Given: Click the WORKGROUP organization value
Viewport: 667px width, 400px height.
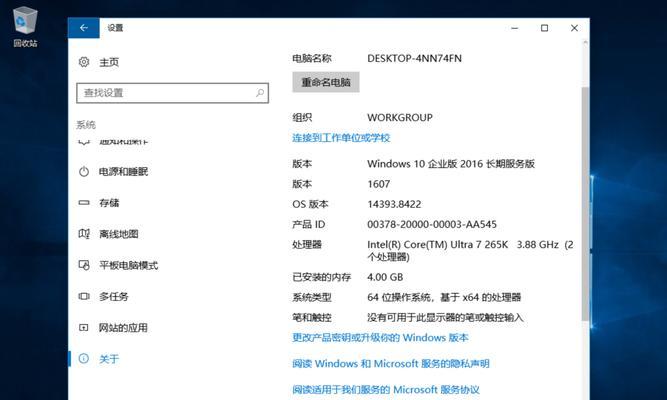Looking at the screenshot, I should pos(400,118).
